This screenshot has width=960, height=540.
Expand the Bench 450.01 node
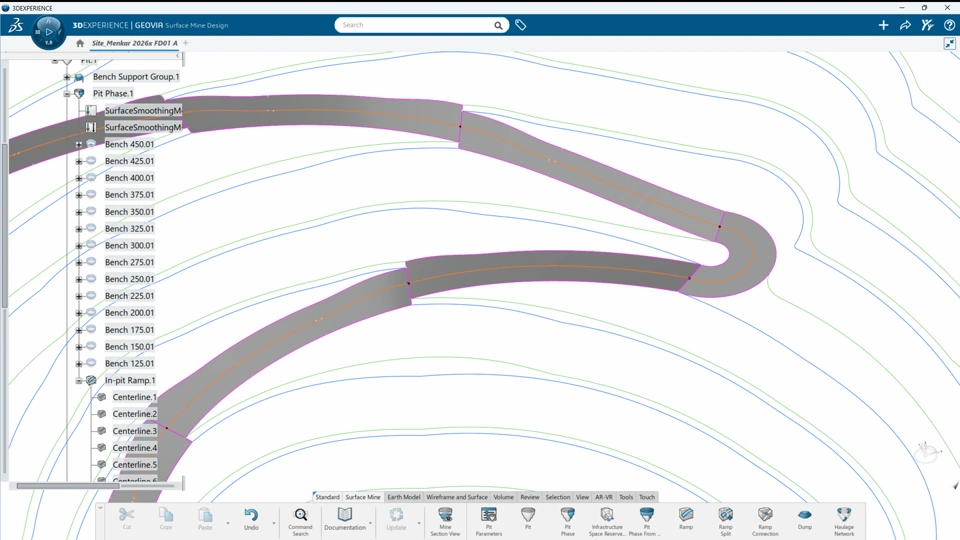(x=78, y=144)
